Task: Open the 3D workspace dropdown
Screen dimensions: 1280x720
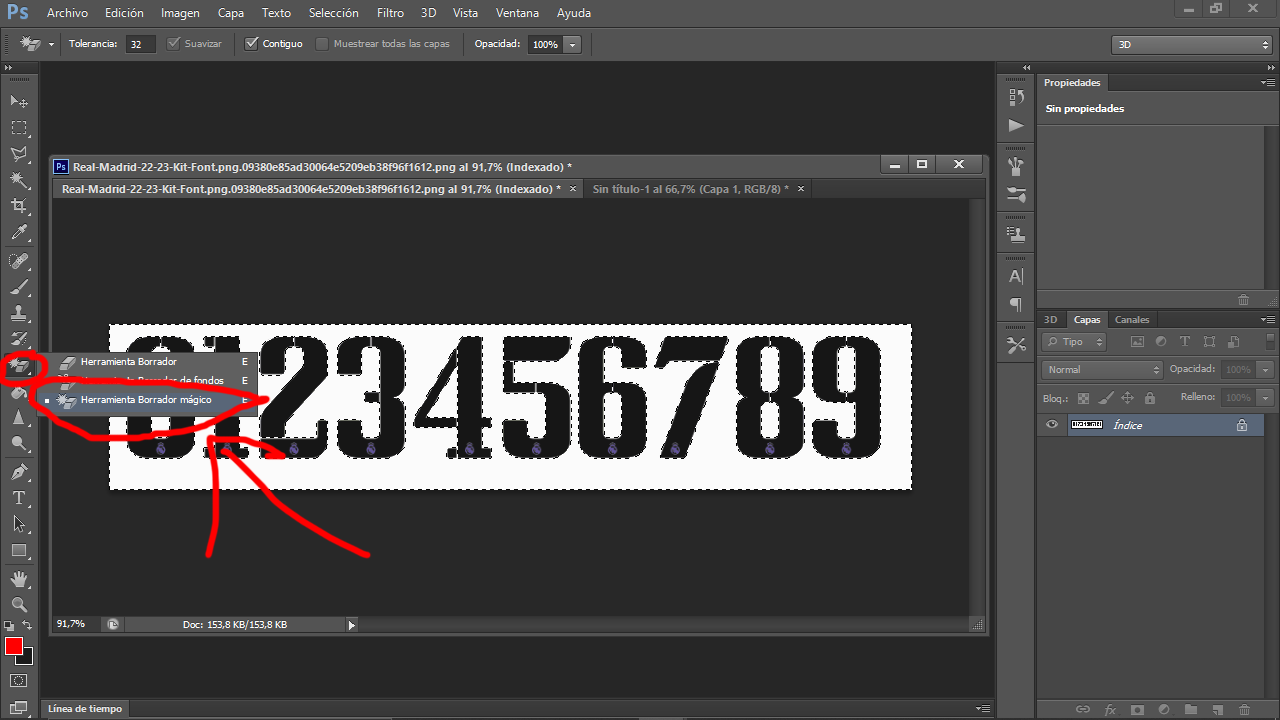Action: coord(1191,45)
